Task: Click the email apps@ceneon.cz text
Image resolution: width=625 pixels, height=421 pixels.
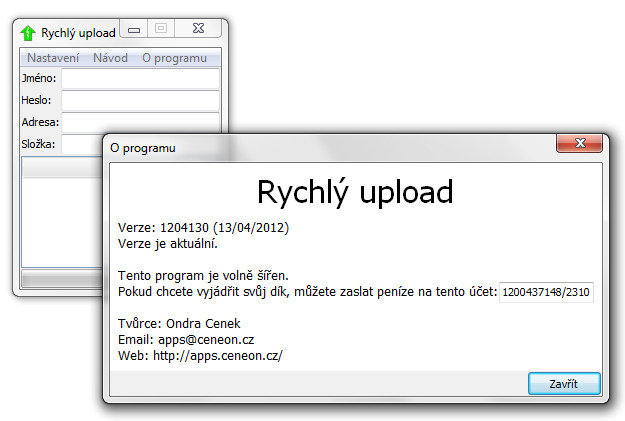Action: pos(206,340)
